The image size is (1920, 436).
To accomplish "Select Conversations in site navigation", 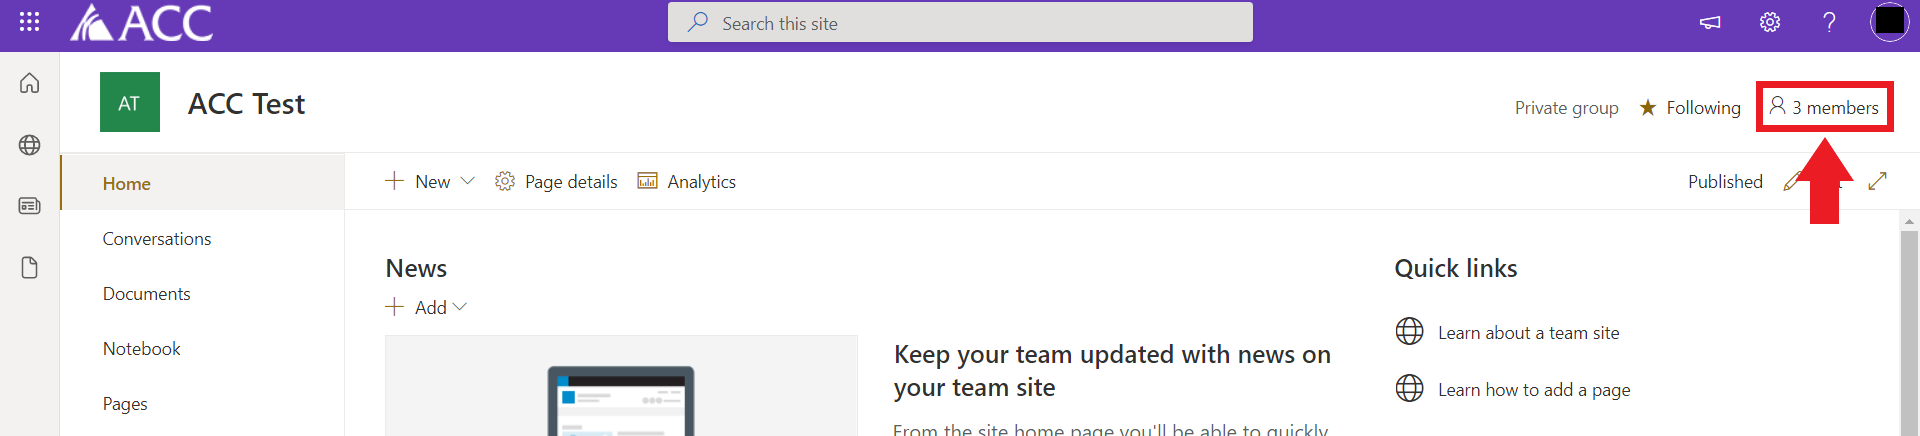I will click(157, 239).
